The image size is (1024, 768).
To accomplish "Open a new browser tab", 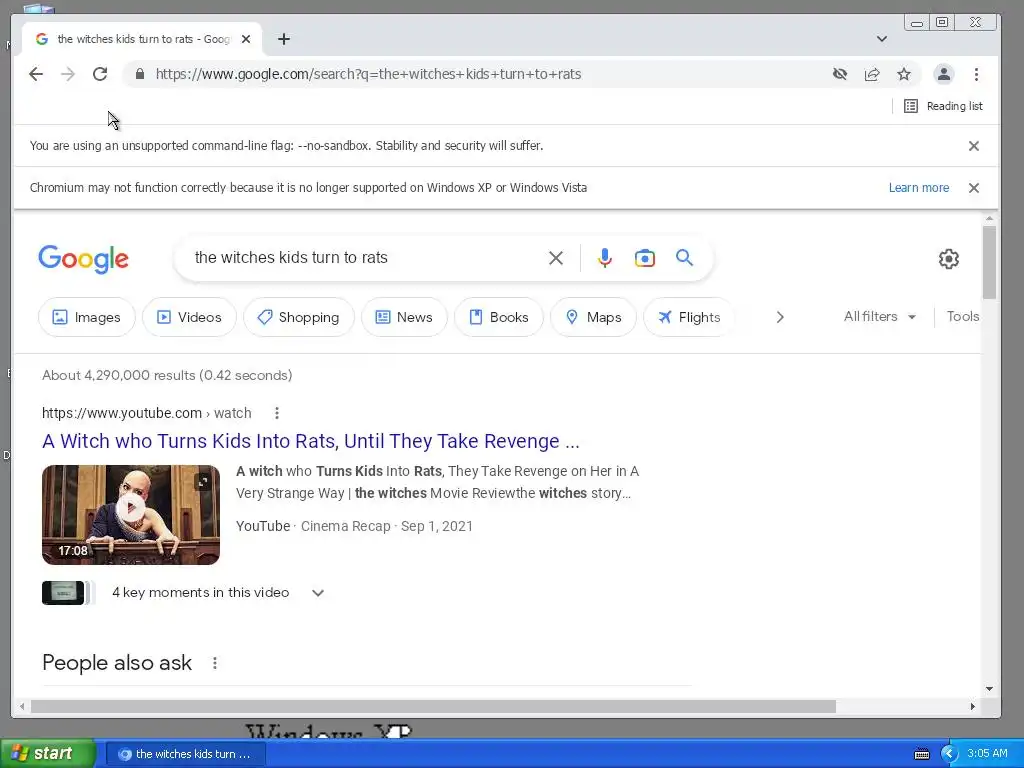I will 283,39.
